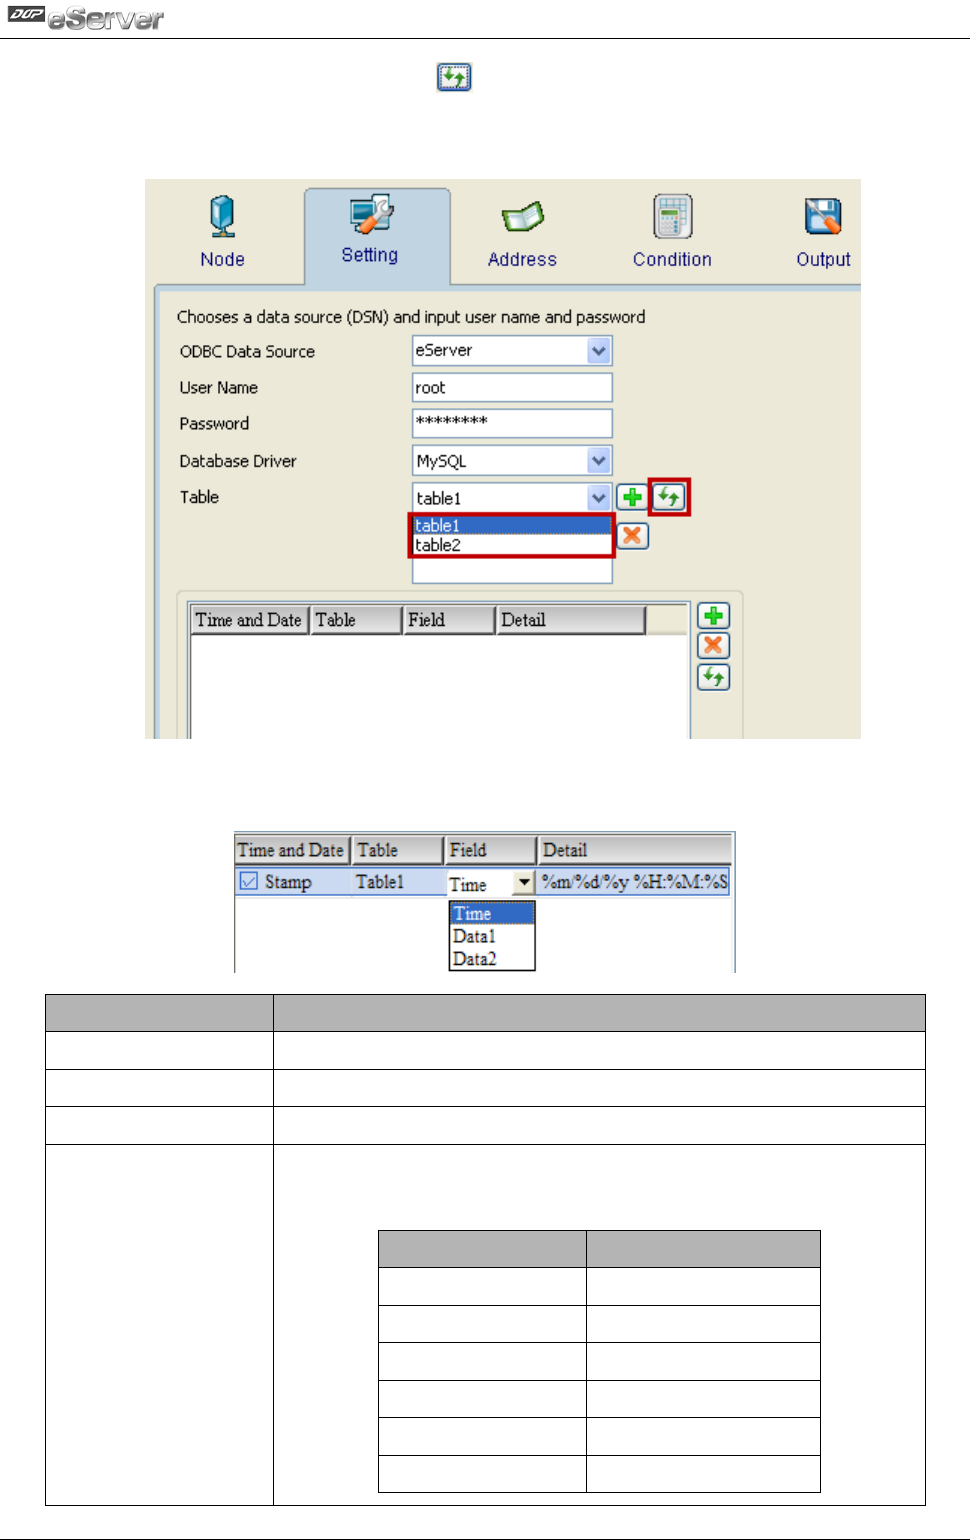Screen dimensions: 970x1540
Task: Click the Database Driver label
Action: coord(238,461)
